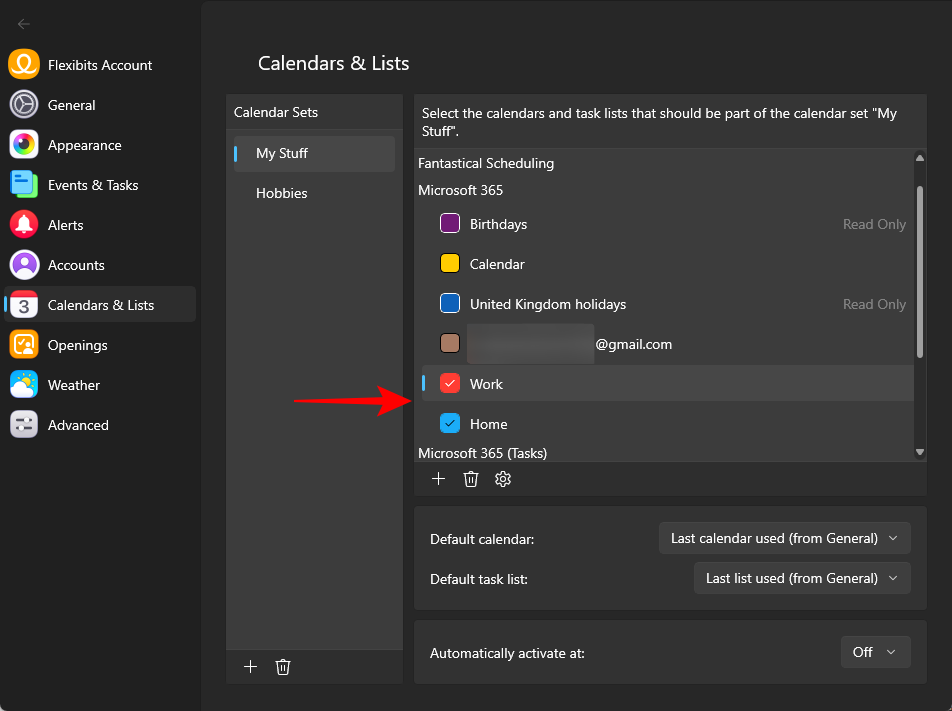
Task: Open the Default calendar dropdown
Action: click(x=784, y=538)
